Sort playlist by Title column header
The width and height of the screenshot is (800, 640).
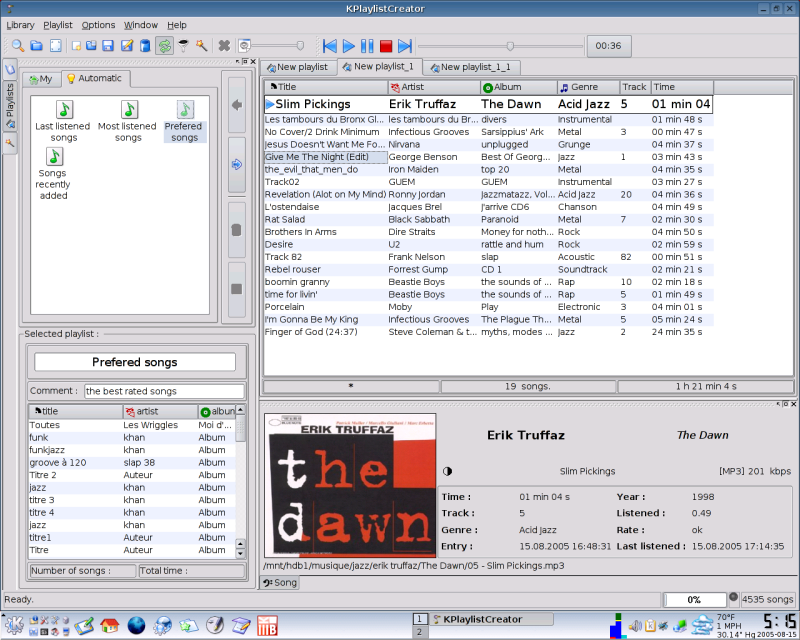pos(326,87)
